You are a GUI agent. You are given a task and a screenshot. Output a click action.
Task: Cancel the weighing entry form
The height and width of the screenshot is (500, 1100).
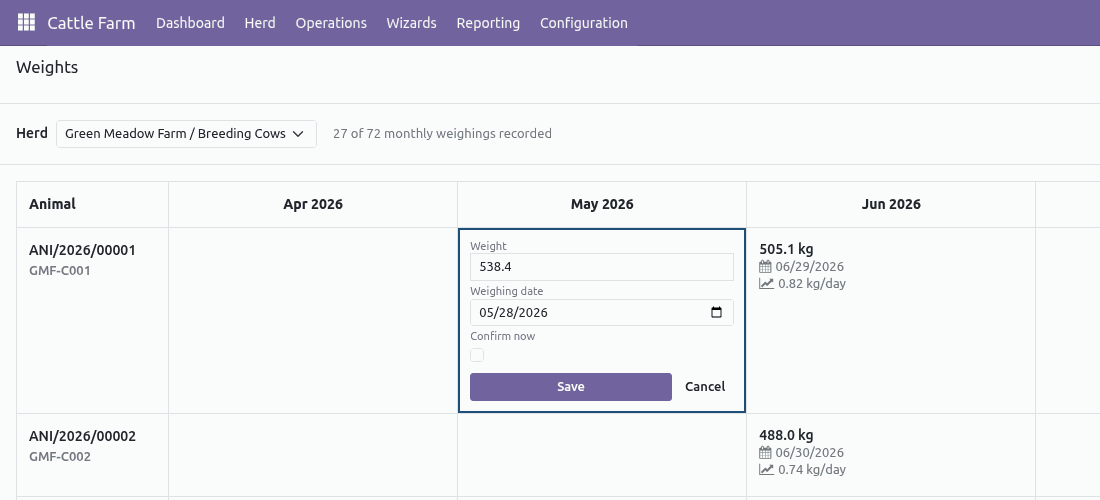pos(705,387)
